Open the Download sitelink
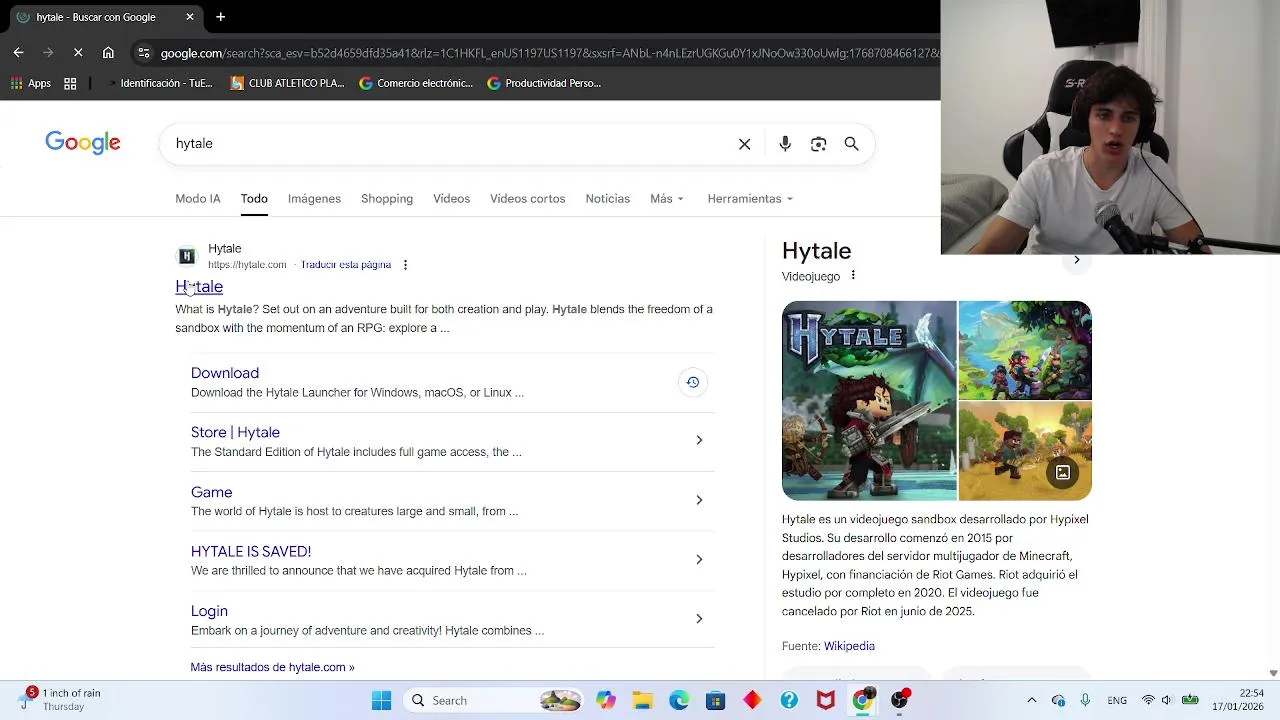This screenshot has height=720, width=1280. tap(225, 373)
